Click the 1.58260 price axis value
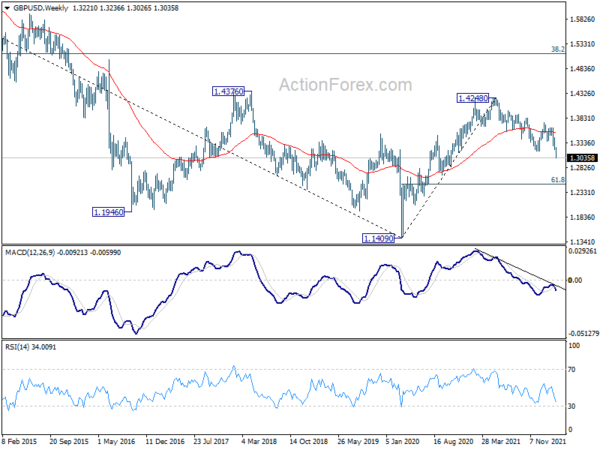This screenshot has height=450, width=600. [582, 19]
